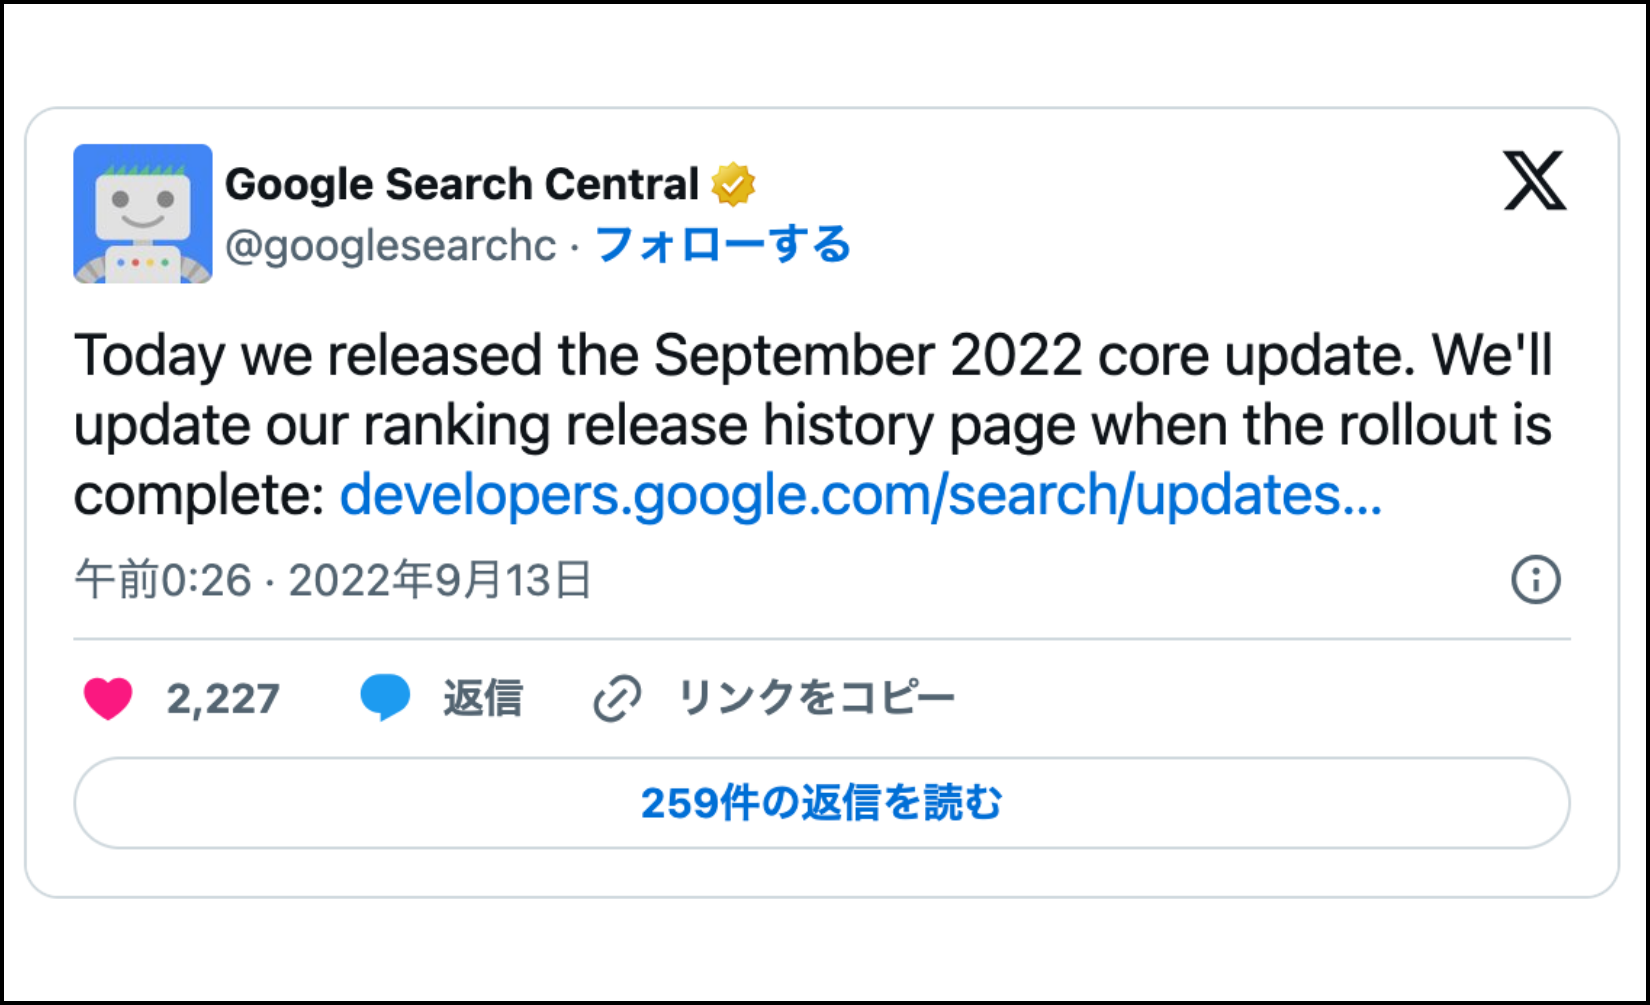Open the Google Search Central robot avatar

click(x=143, y=213)
